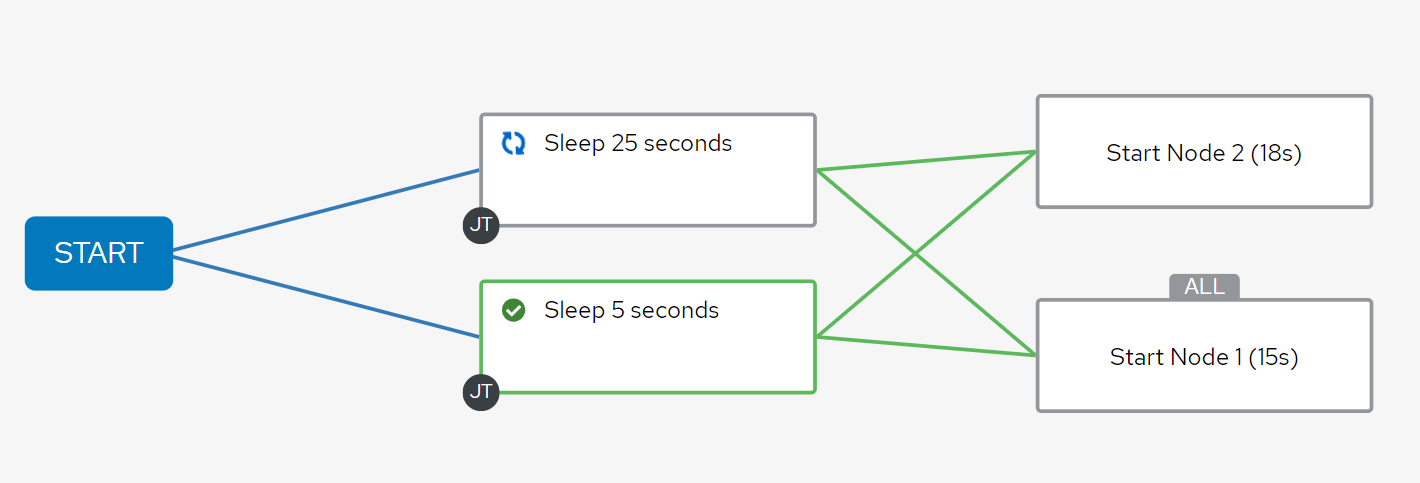This screenshot has height=483, width=1420.
Task: Click the running sync icon on Sleep 25 seconds
Action: pyautogui.click(x=513, y=143)
